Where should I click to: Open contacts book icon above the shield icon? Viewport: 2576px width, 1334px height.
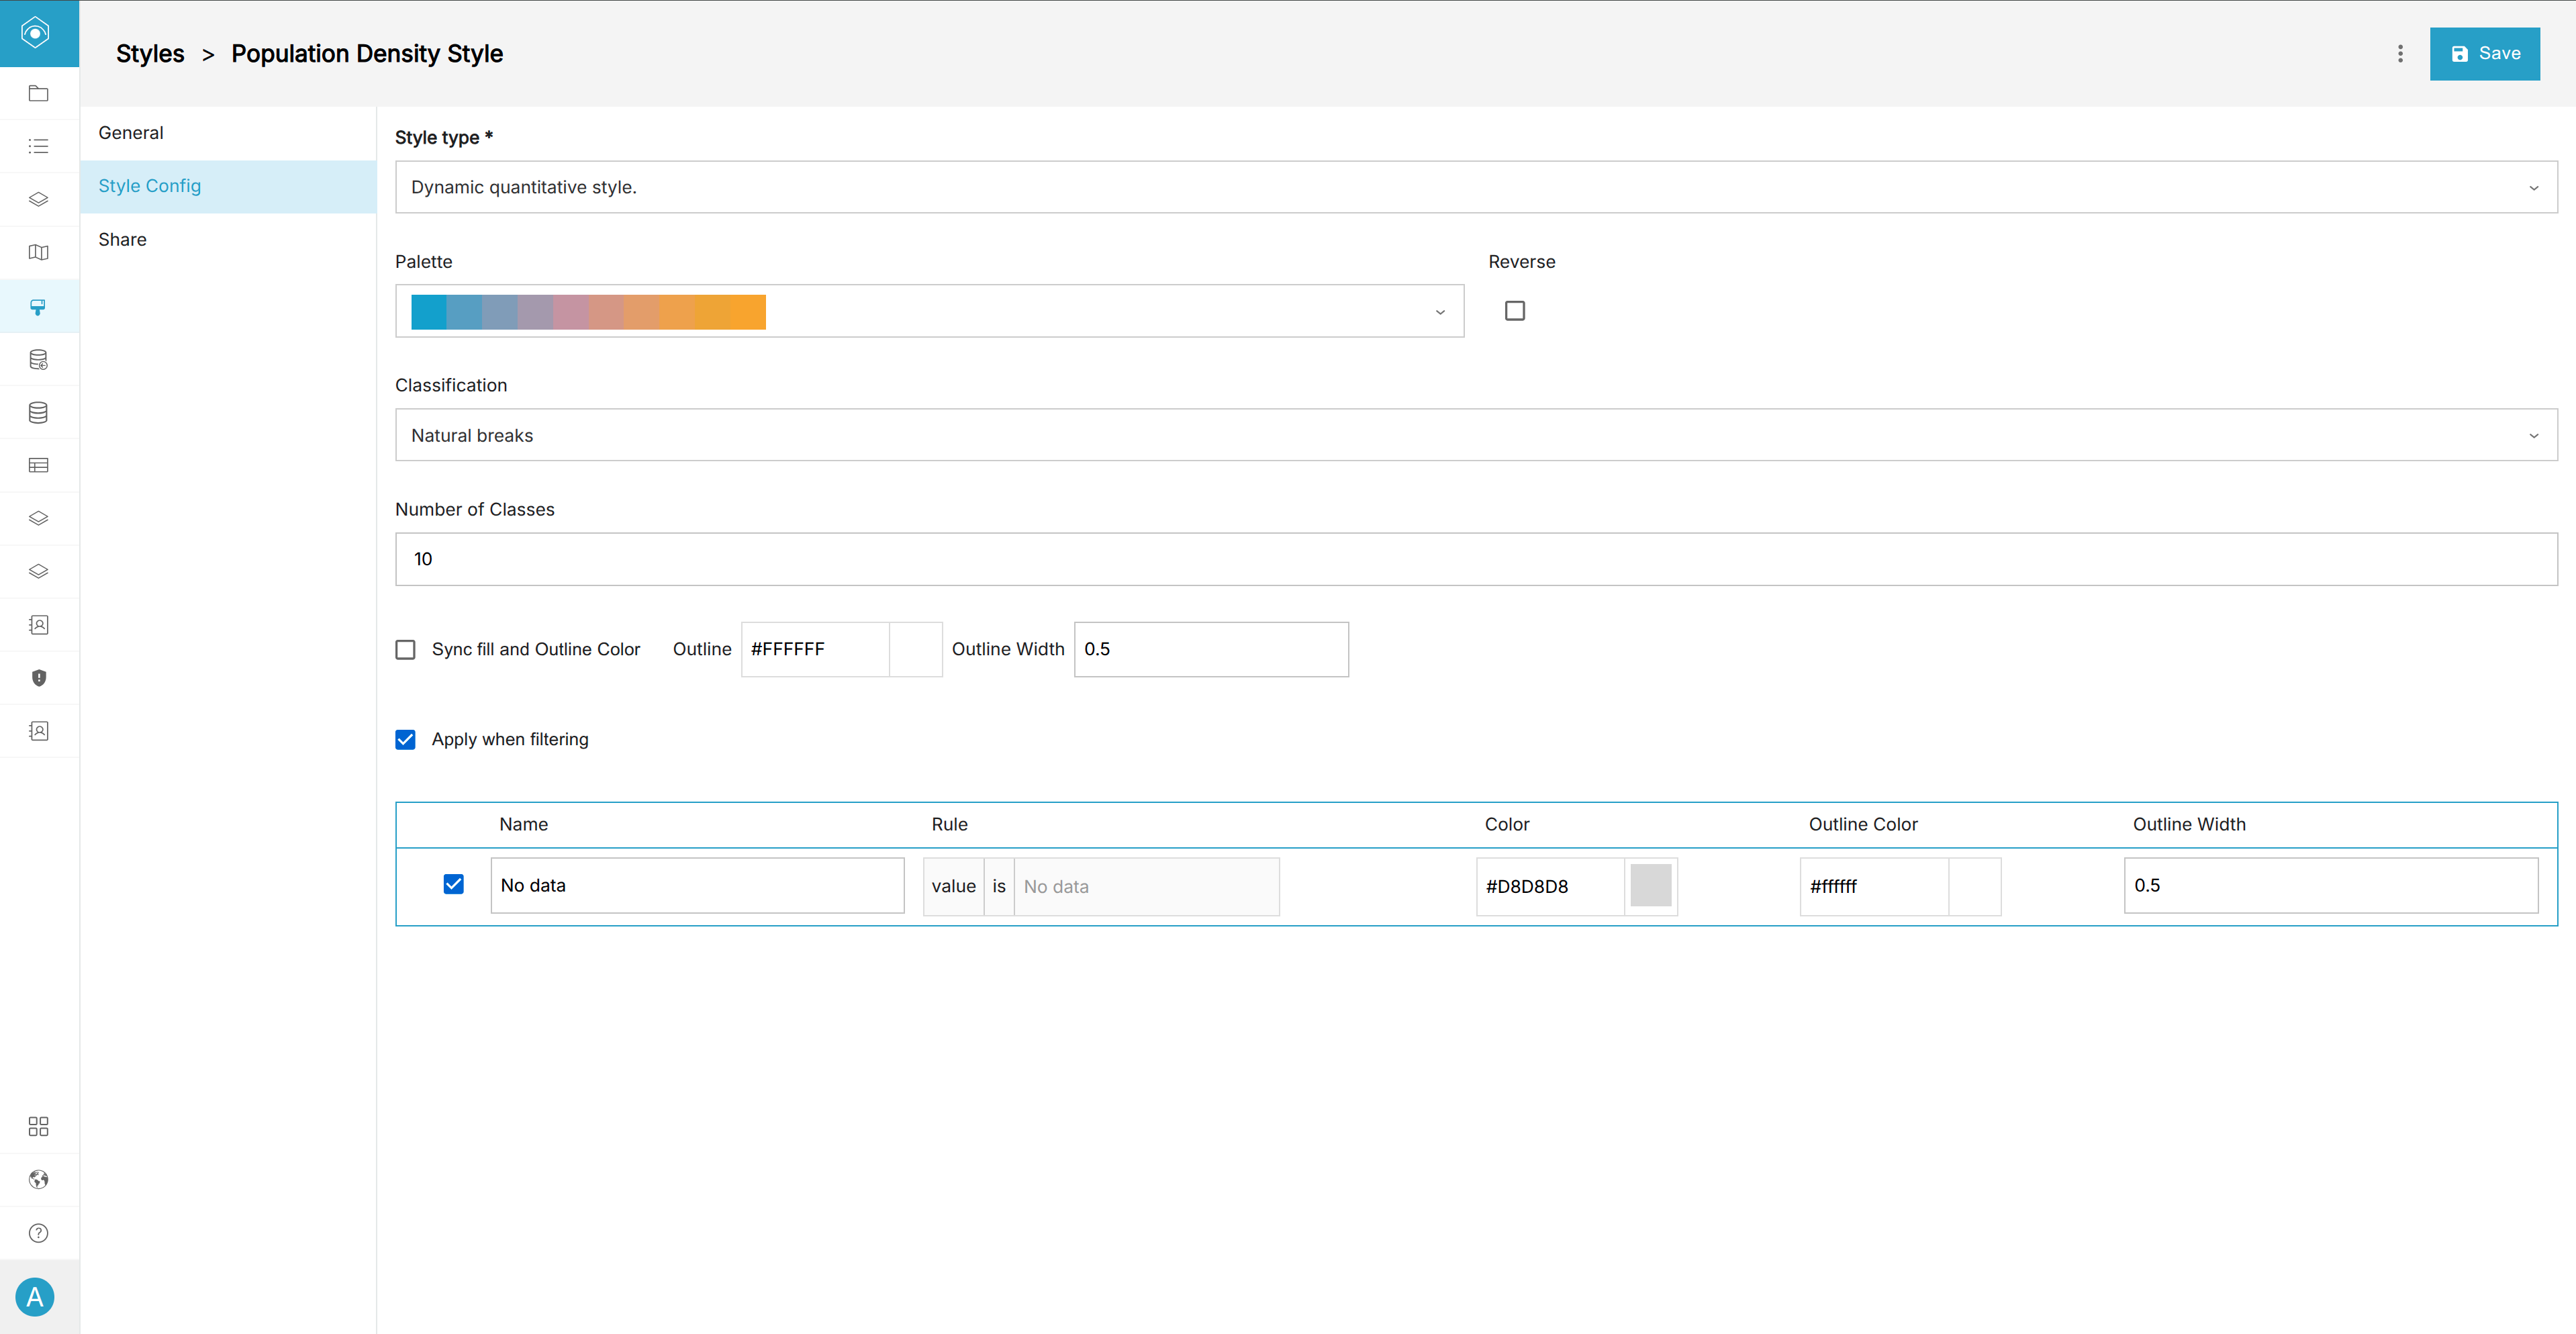click(x=38, y=625)
